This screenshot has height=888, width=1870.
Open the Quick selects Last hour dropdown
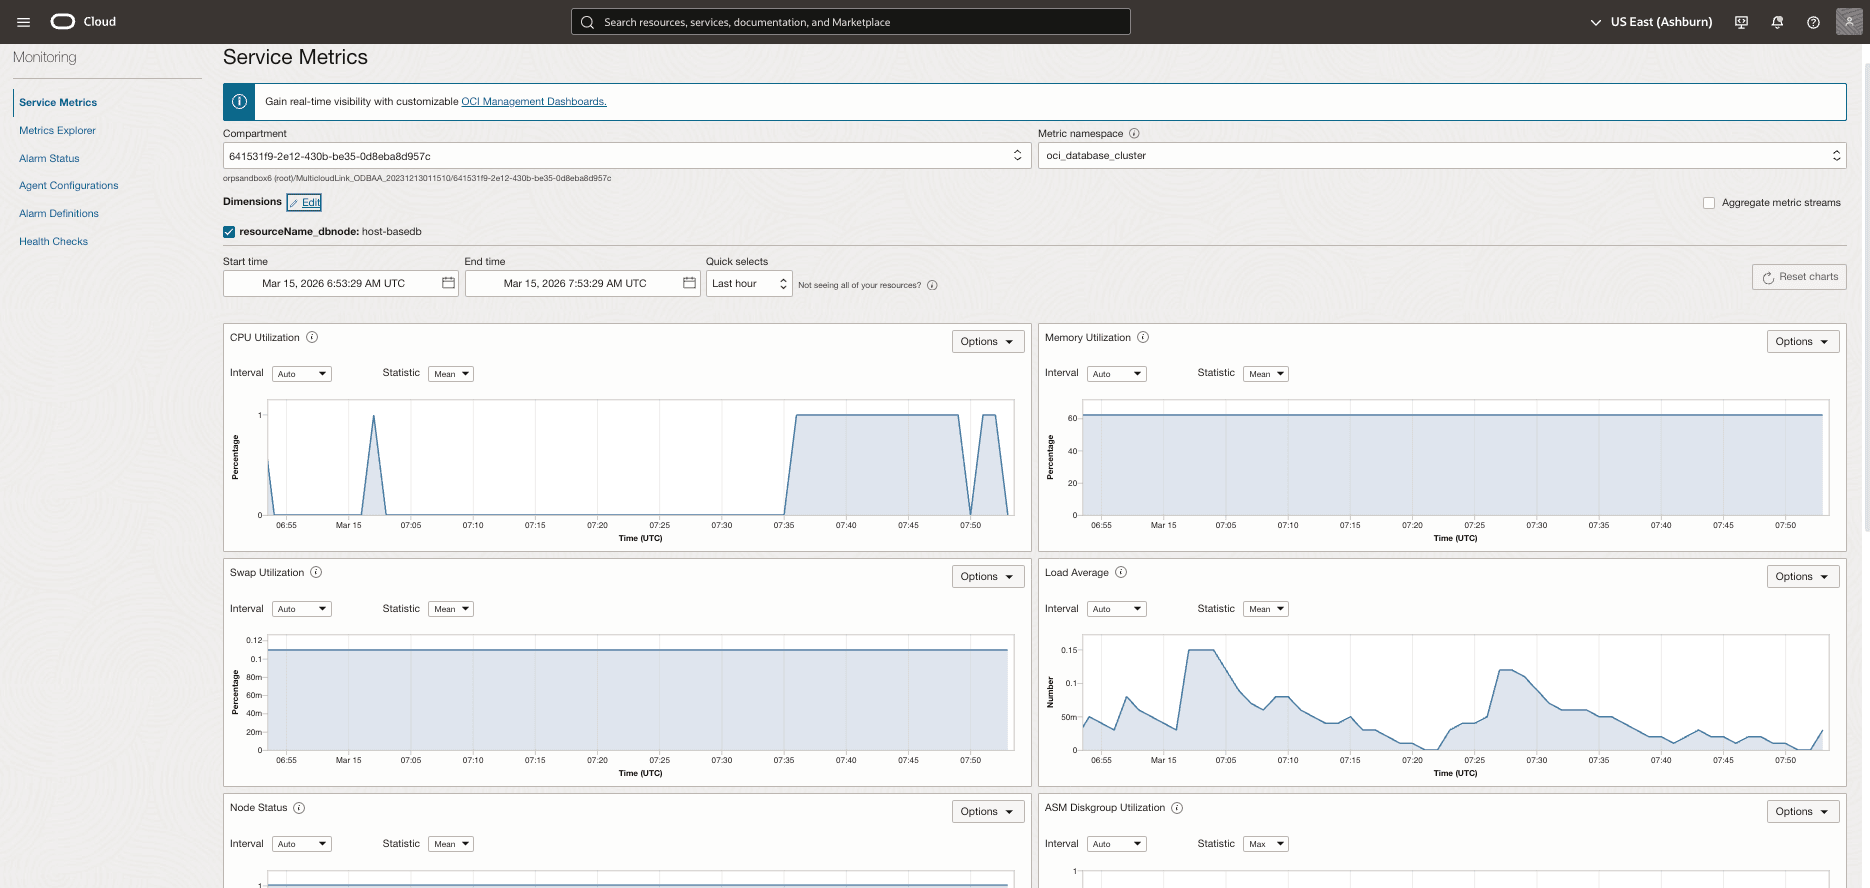[749, 283]
